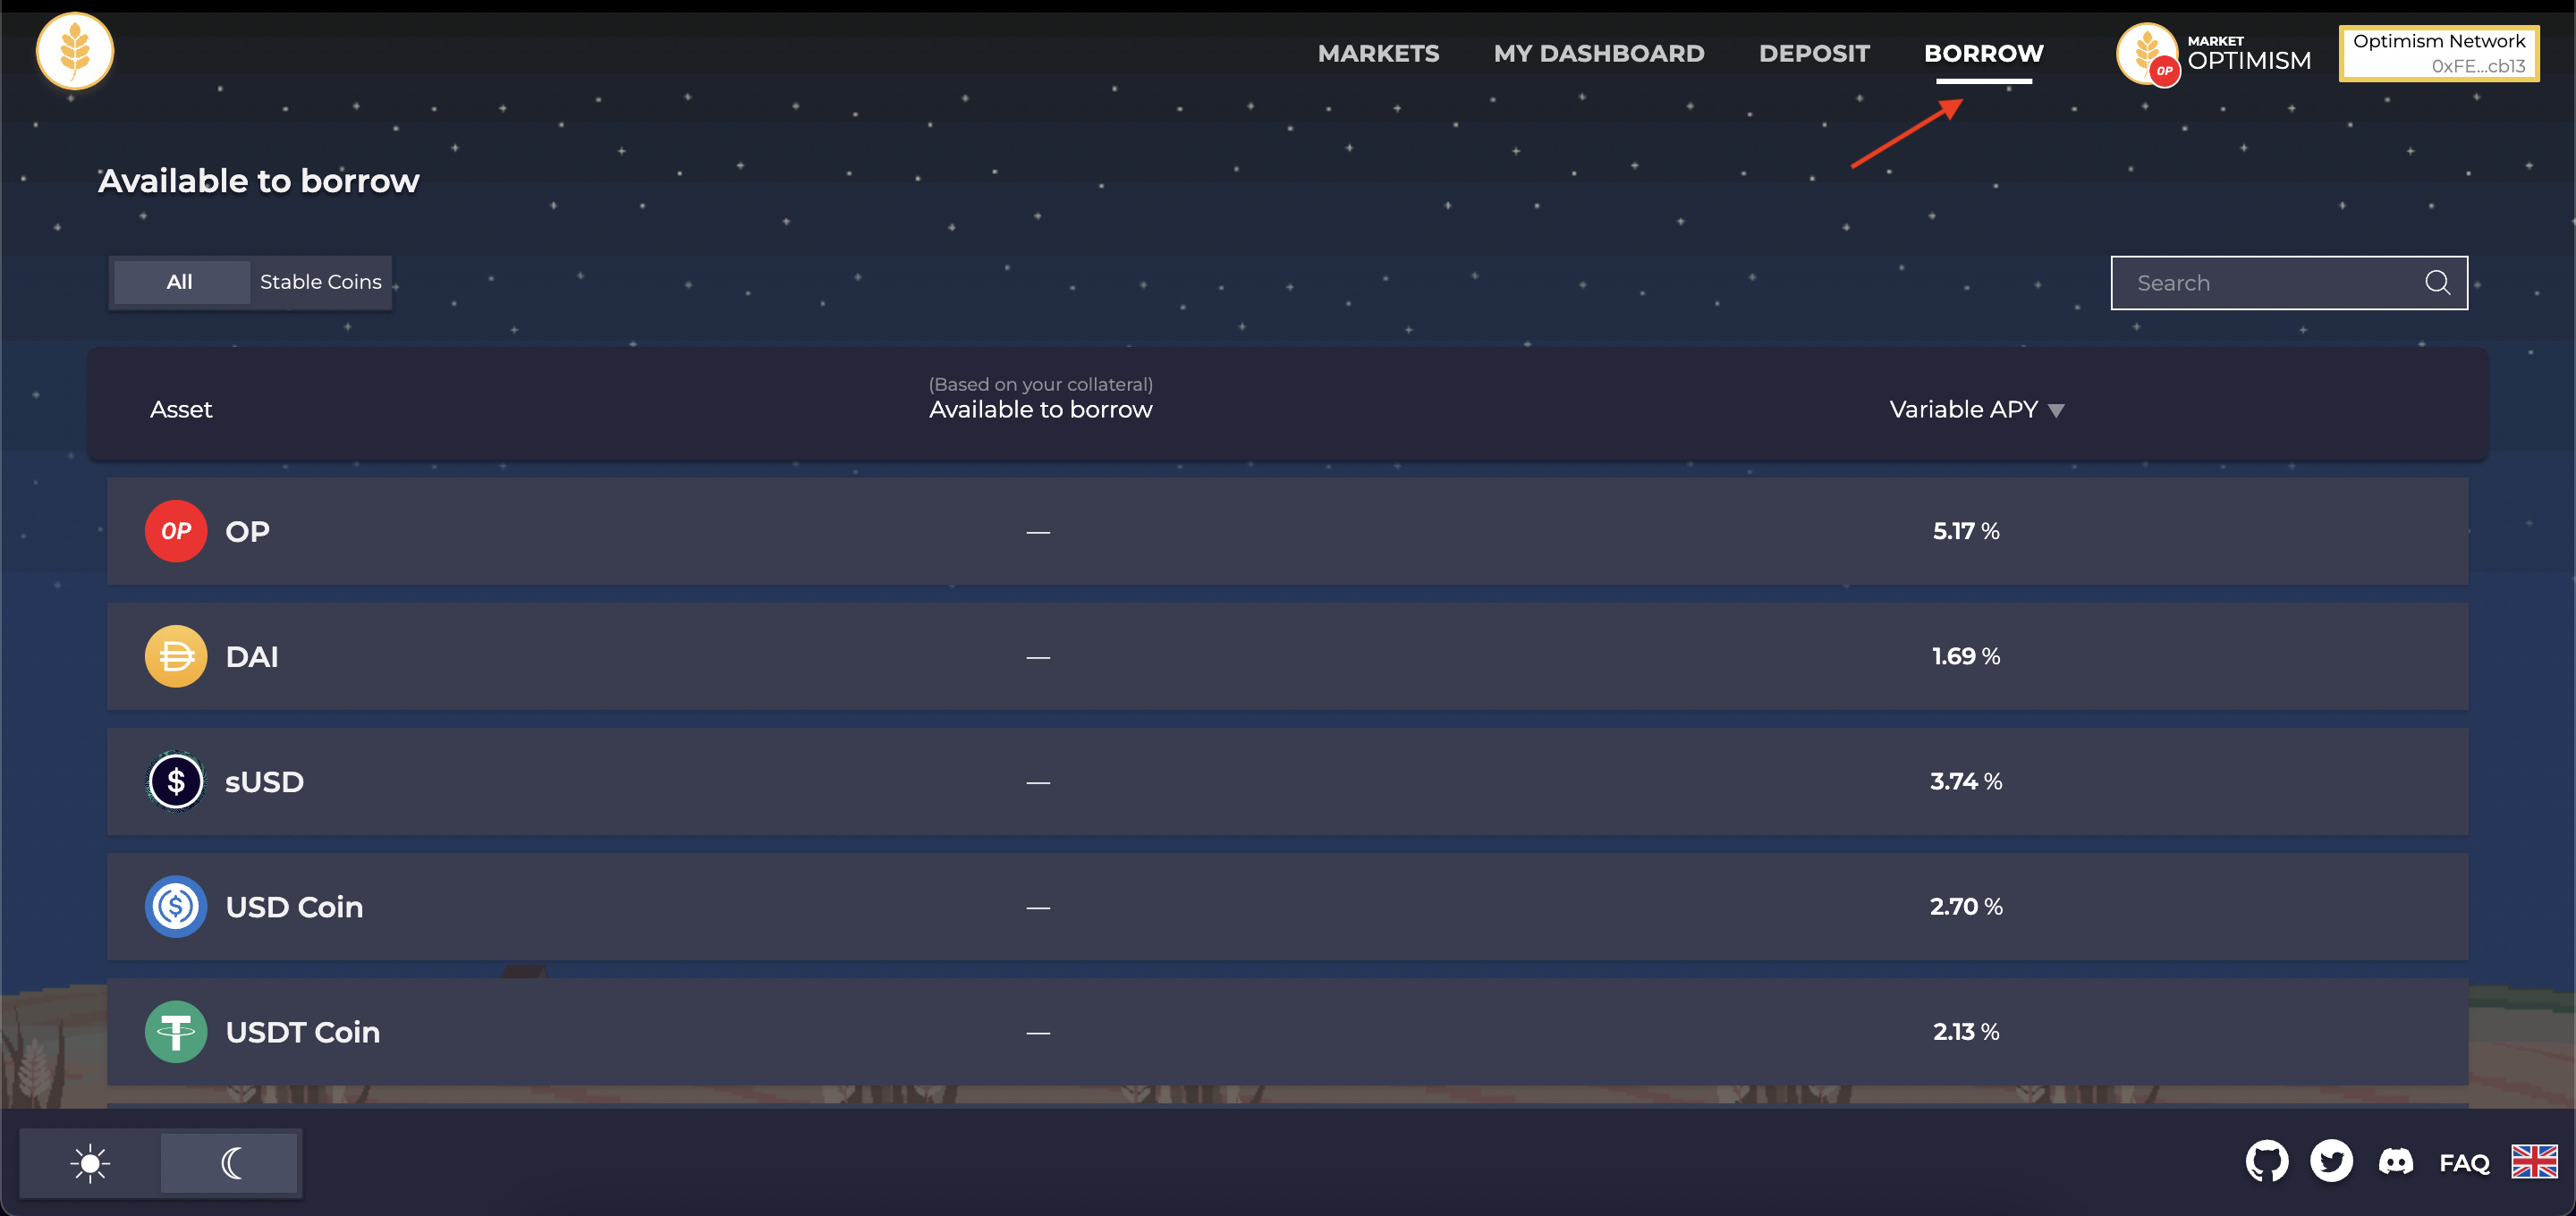Click the USDT Coin token icon
This screenshot has height=1216, width=2576.
pyautogui.click(x=176, y=1030)
